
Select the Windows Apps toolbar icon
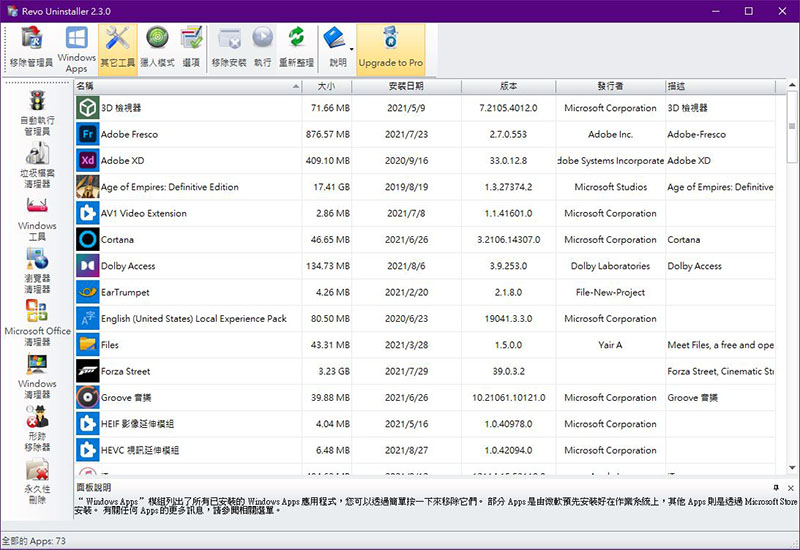77,48
